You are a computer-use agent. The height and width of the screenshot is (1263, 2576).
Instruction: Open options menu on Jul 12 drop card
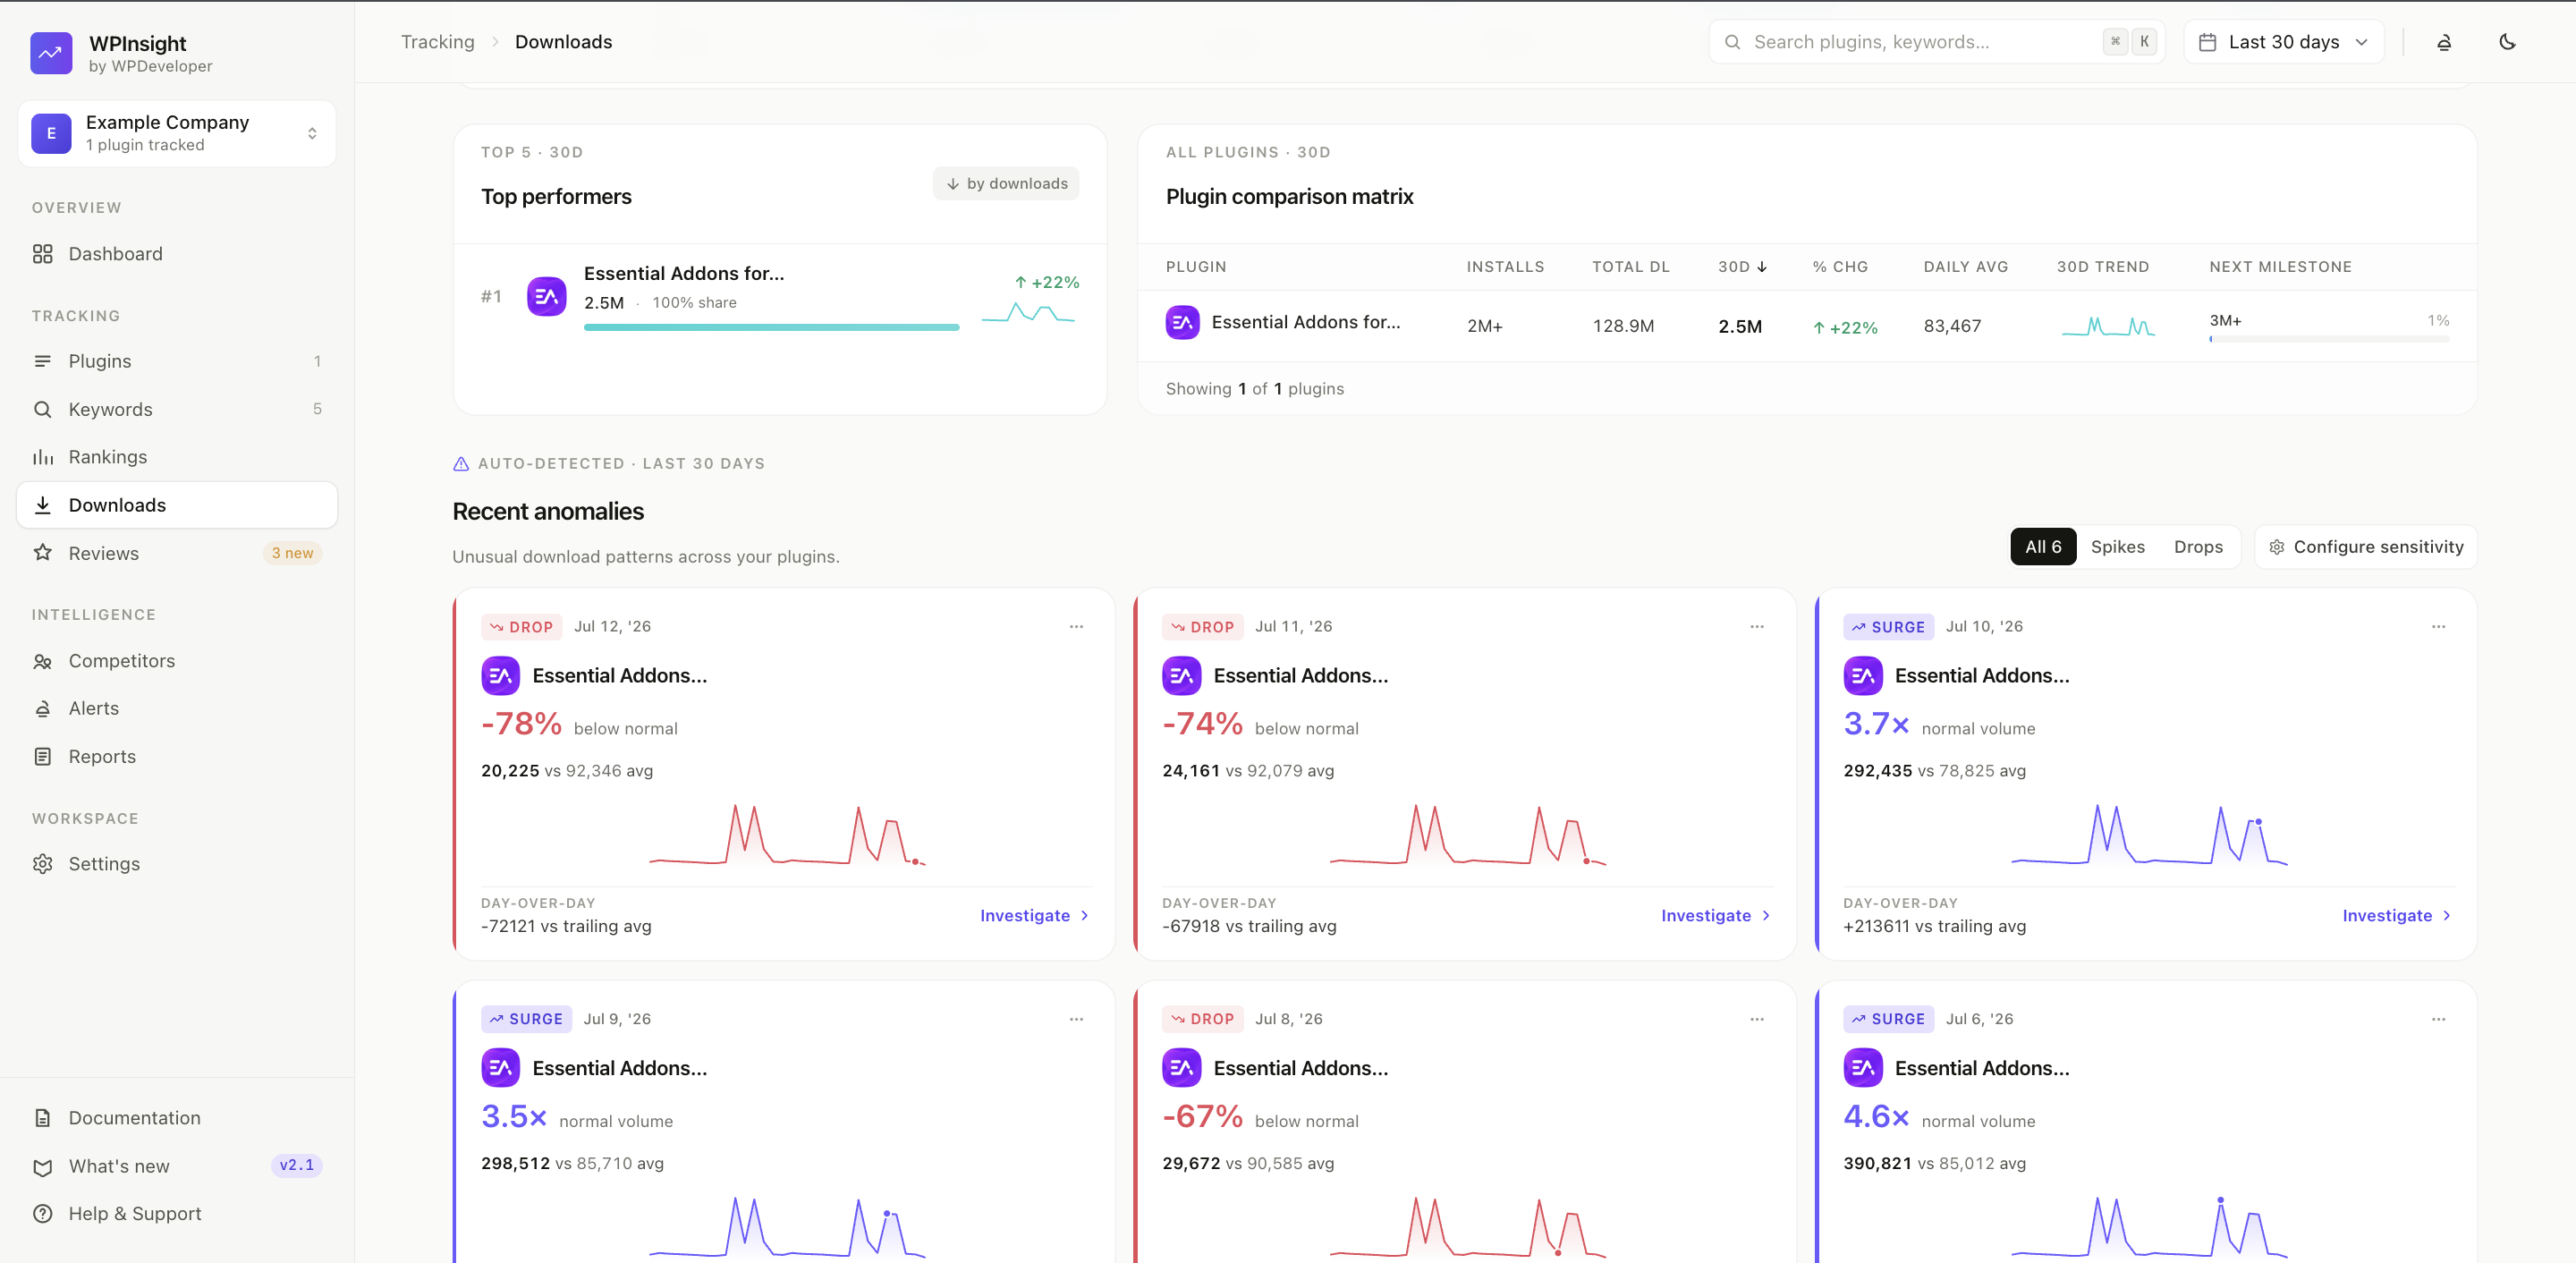click(x=1076, y=627)
